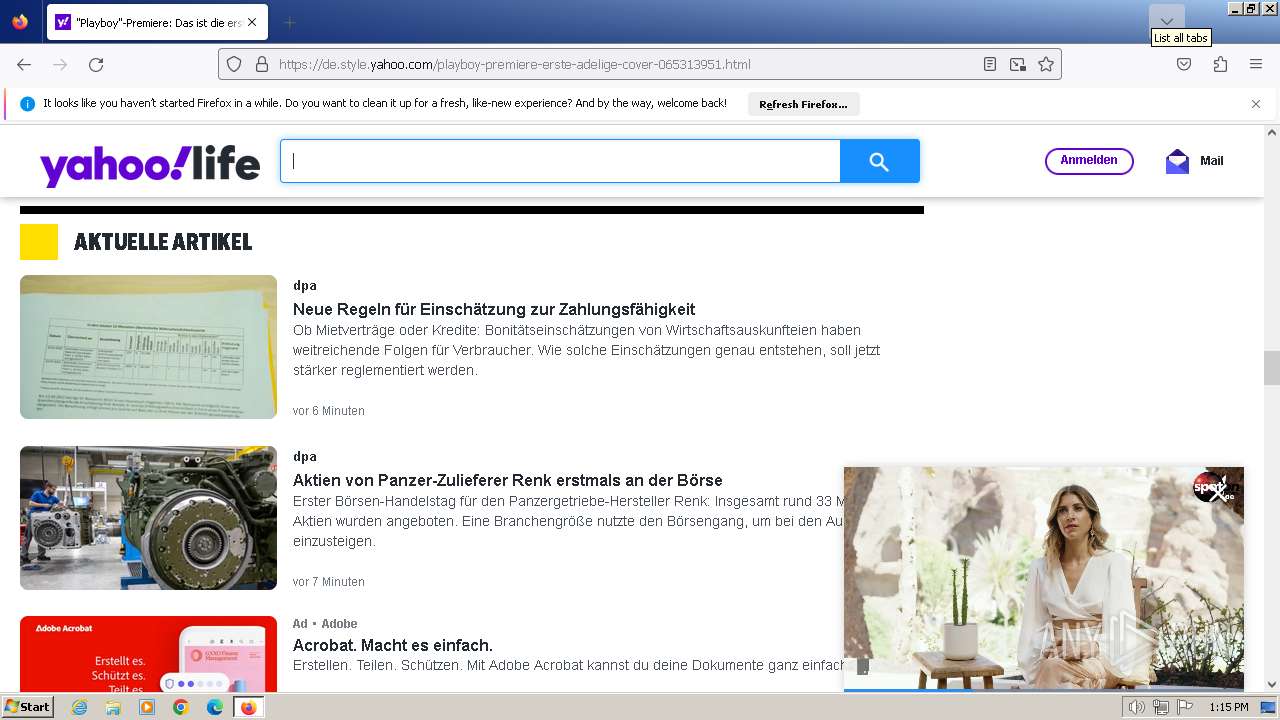Open a new tab
This screenshot has width=1280, height=720.
coord(289,22)
